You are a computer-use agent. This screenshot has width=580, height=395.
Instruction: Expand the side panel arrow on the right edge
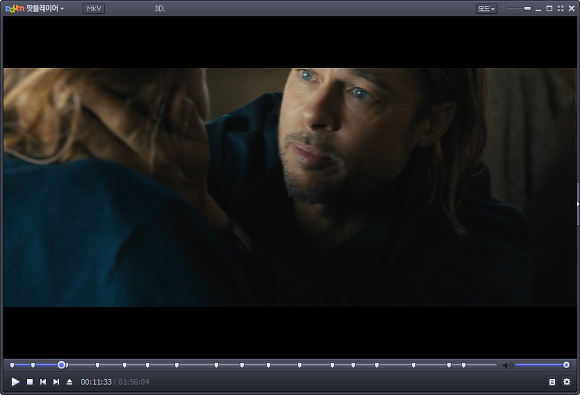(x=578, y=204)
